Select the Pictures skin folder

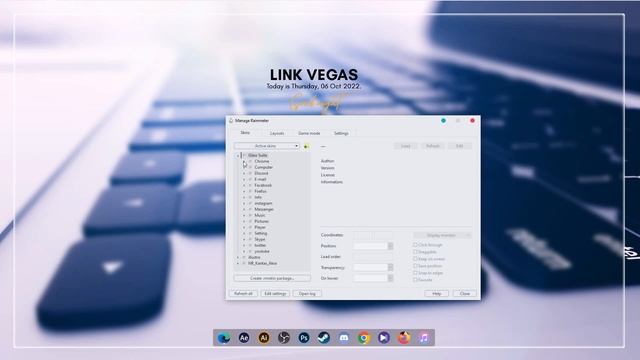click(262, 221)
